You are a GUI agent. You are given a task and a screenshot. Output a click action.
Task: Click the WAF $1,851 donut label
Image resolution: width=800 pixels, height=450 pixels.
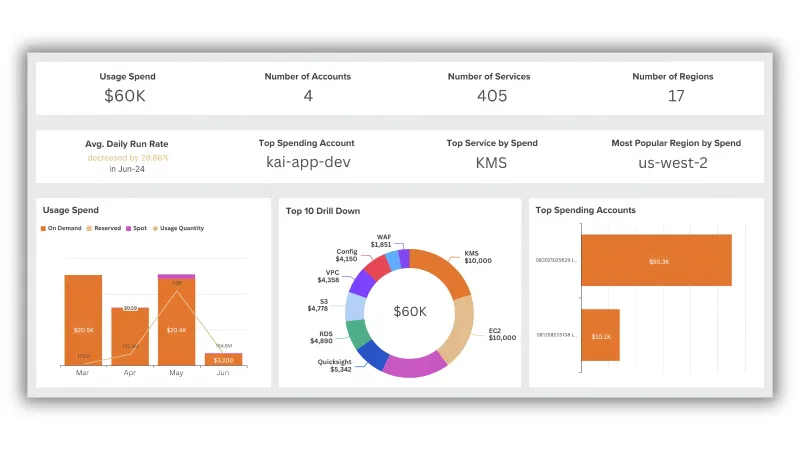coord(382,241)
